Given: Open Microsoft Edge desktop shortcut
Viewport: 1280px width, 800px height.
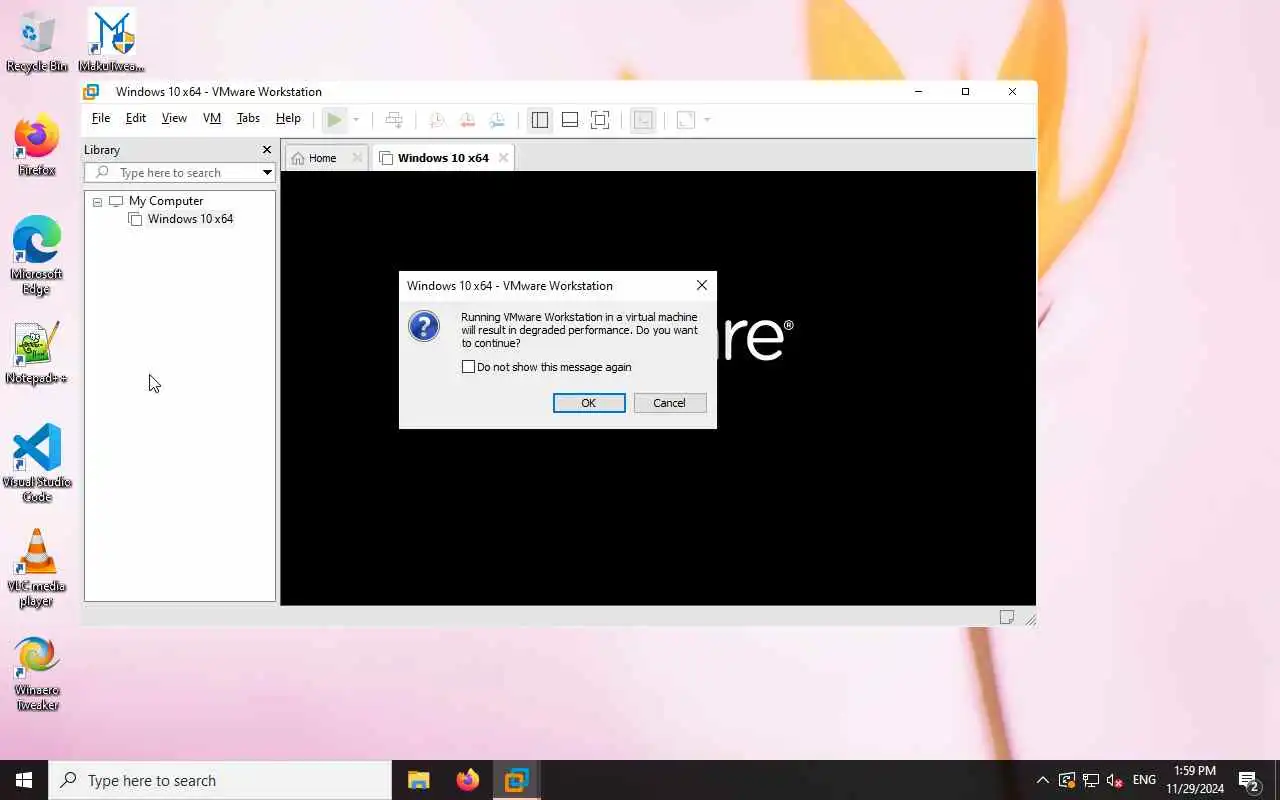Looking at the screenshot, I should (37, 255).
